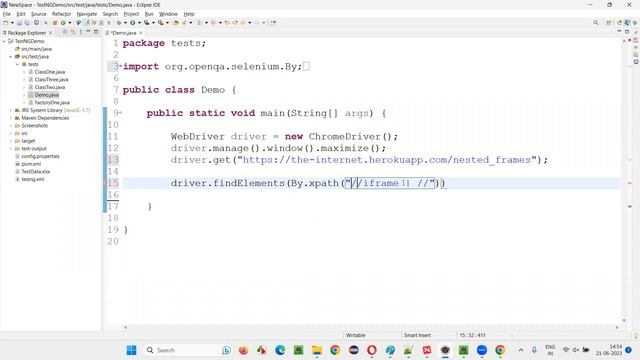Image resolution: width=640 pixels, height=360 pixels.
Task: Select config.properties file
Action: pos(40,156)
